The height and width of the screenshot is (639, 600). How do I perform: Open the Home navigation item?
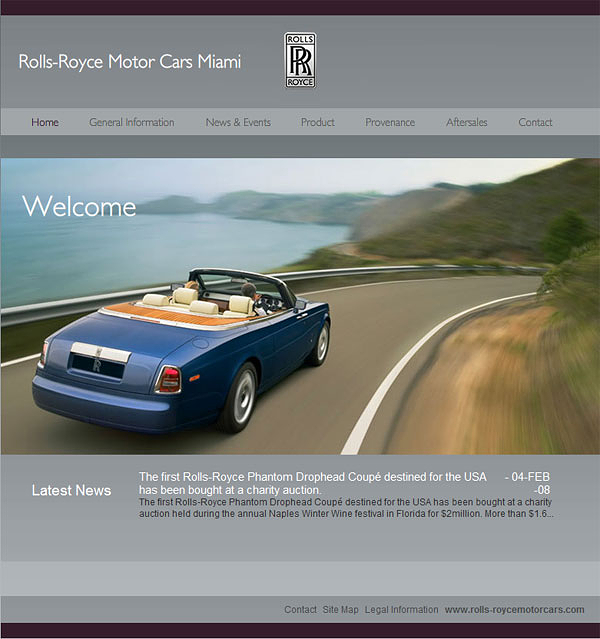(45, 122)
